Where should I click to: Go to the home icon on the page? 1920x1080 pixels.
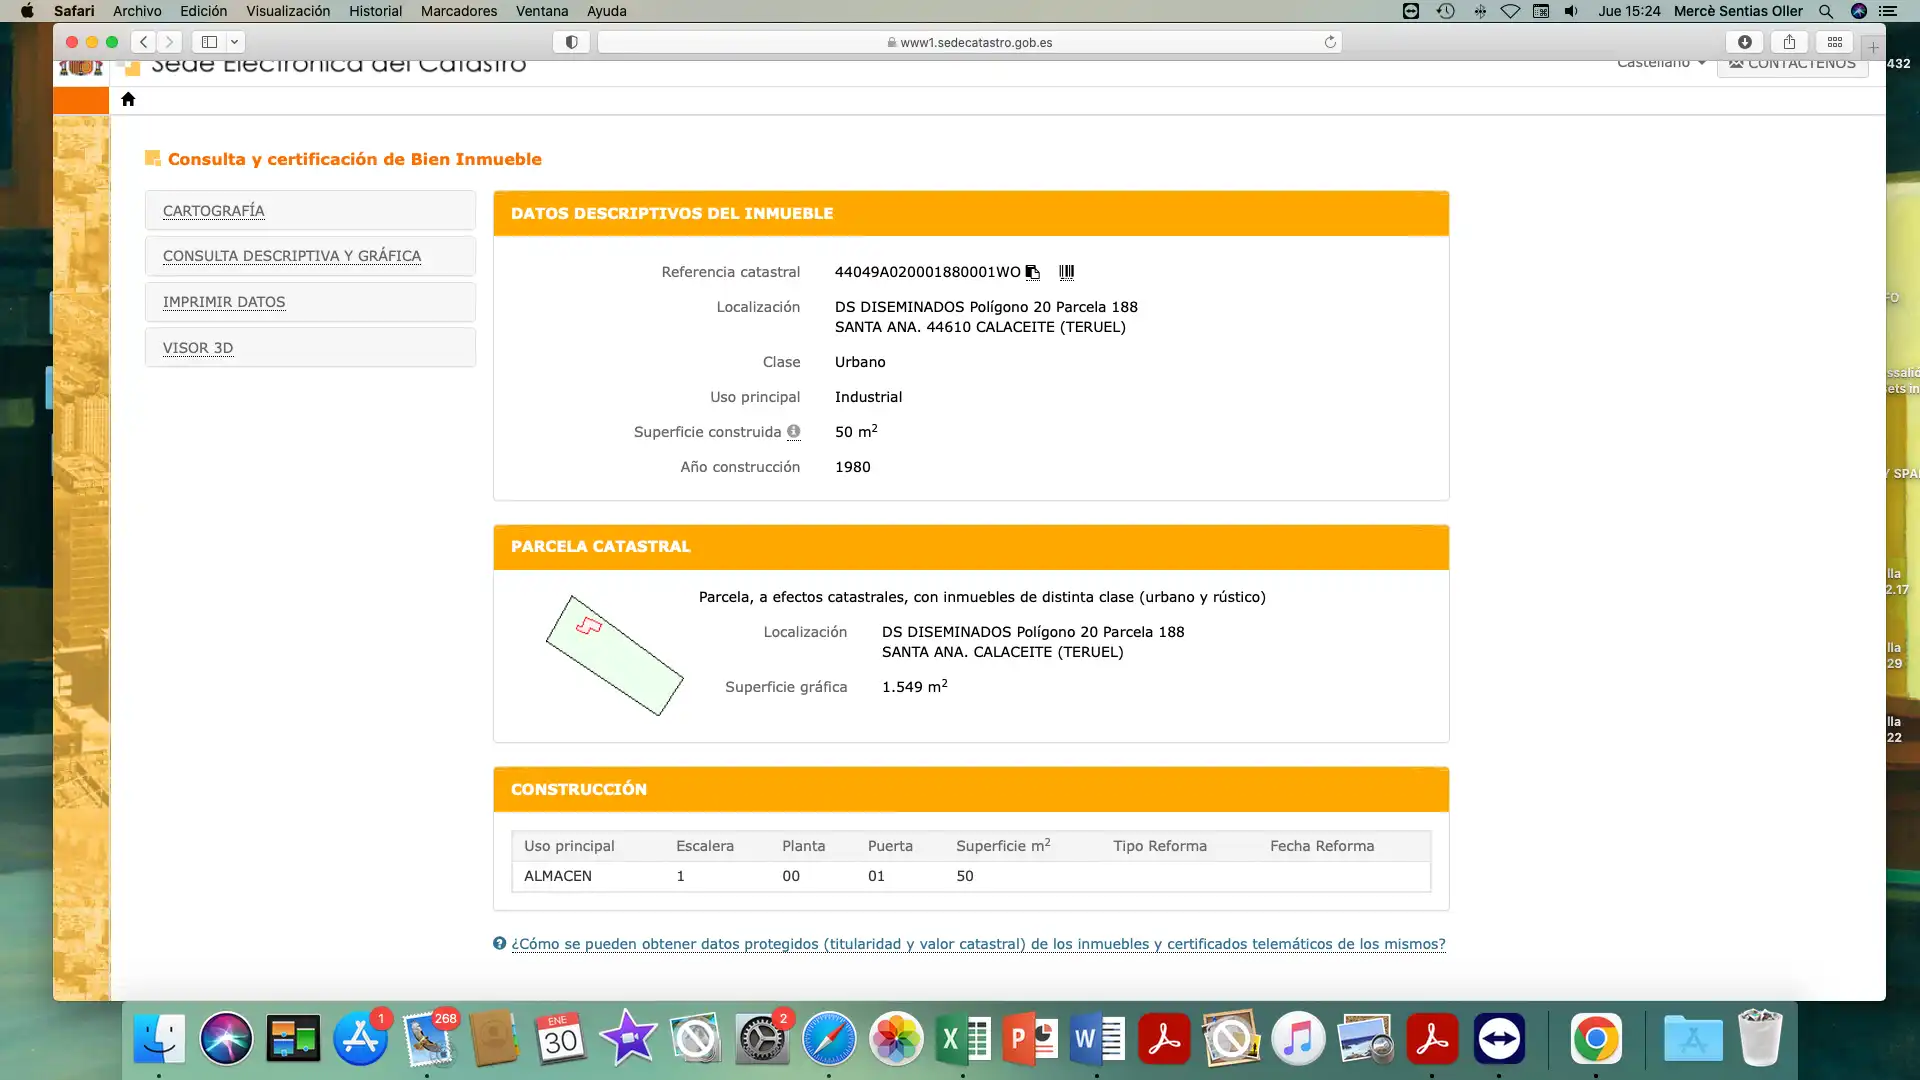point(128,99)
